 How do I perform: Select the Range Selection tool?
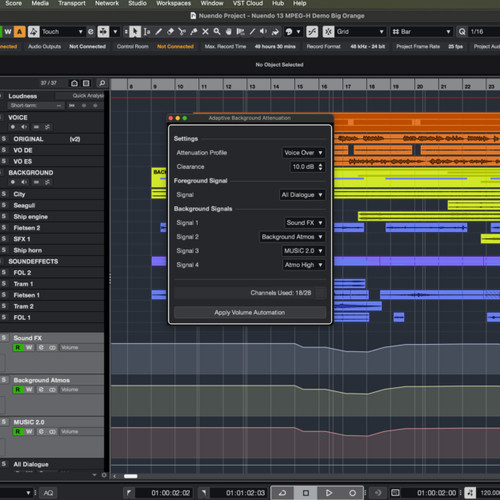147,32
